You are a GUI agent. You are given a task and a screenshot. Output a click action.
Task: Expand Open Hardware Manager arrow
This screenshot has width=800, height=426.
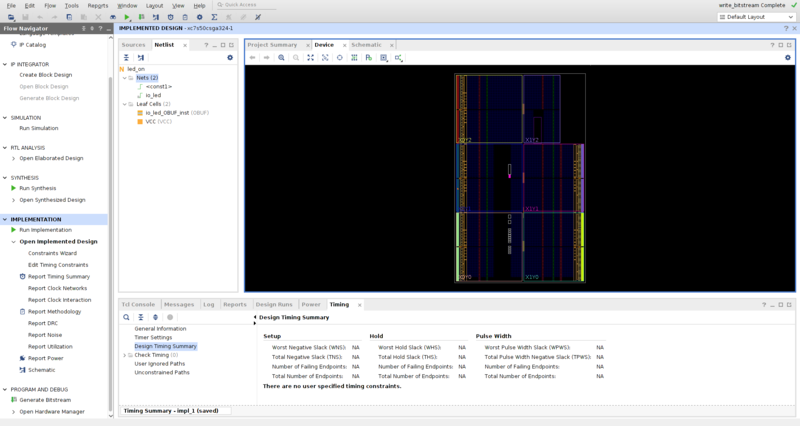point(14,412)
